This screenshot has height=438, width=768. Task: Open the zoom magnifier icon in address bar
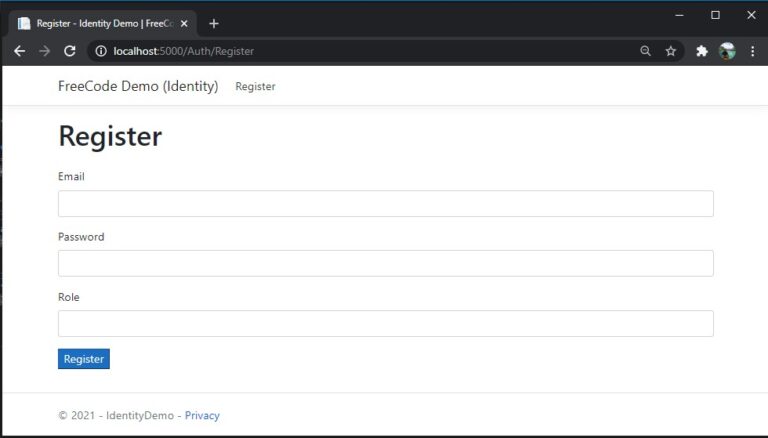point(646,51)
